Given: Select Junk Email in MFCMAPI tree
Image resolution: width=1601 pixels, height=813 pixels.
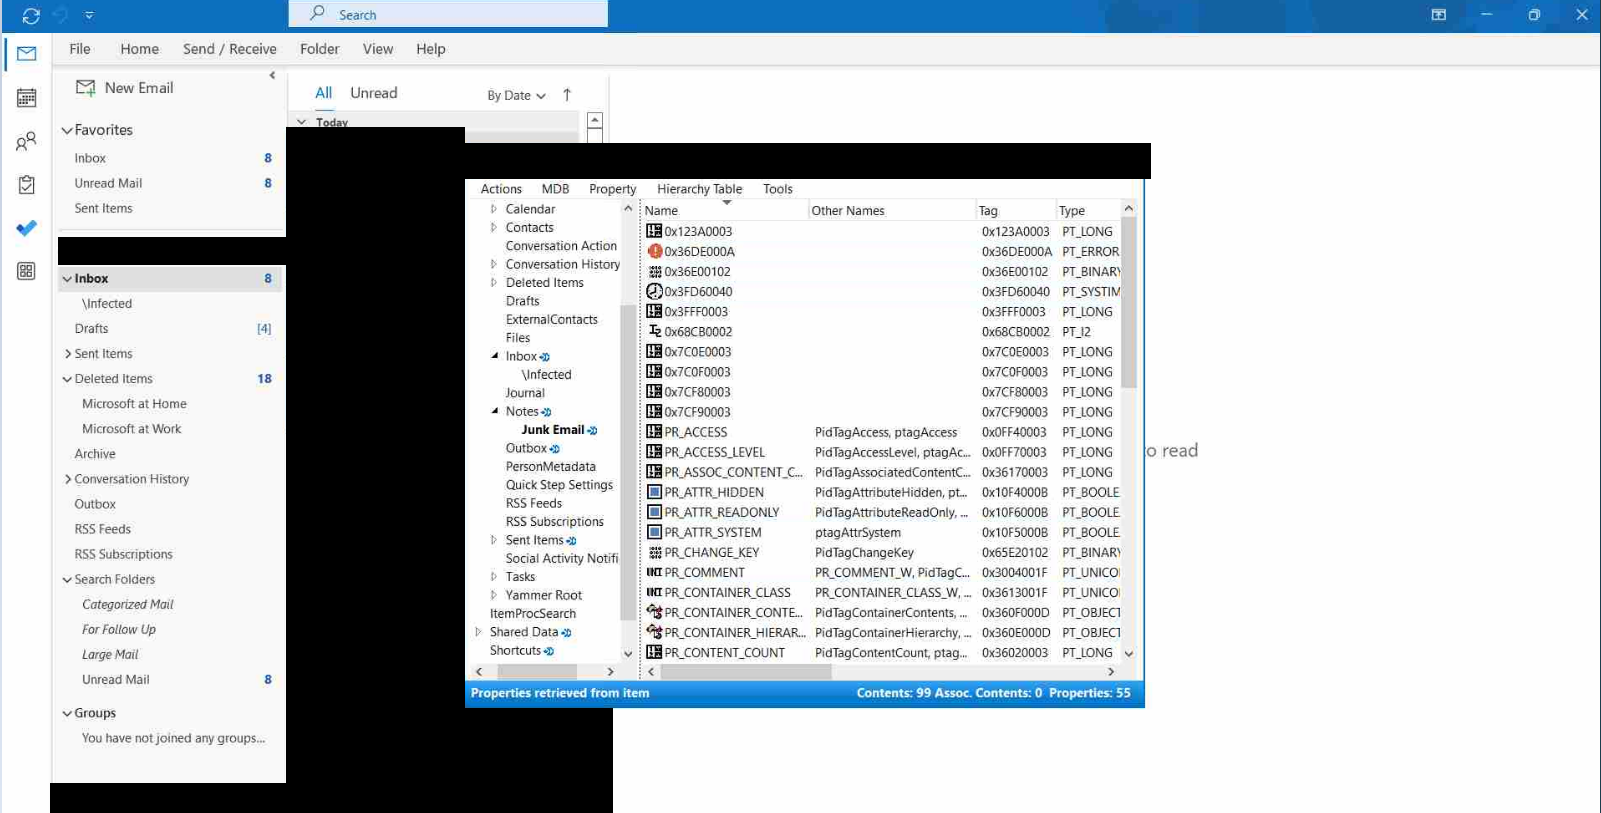Looking at the screenshot, I should [552, 430].
